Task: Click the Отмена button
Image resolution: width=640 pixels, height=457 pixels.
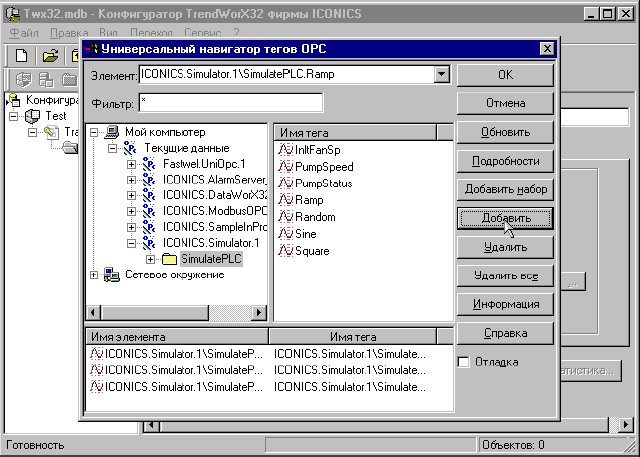Action: pos(505,103)
